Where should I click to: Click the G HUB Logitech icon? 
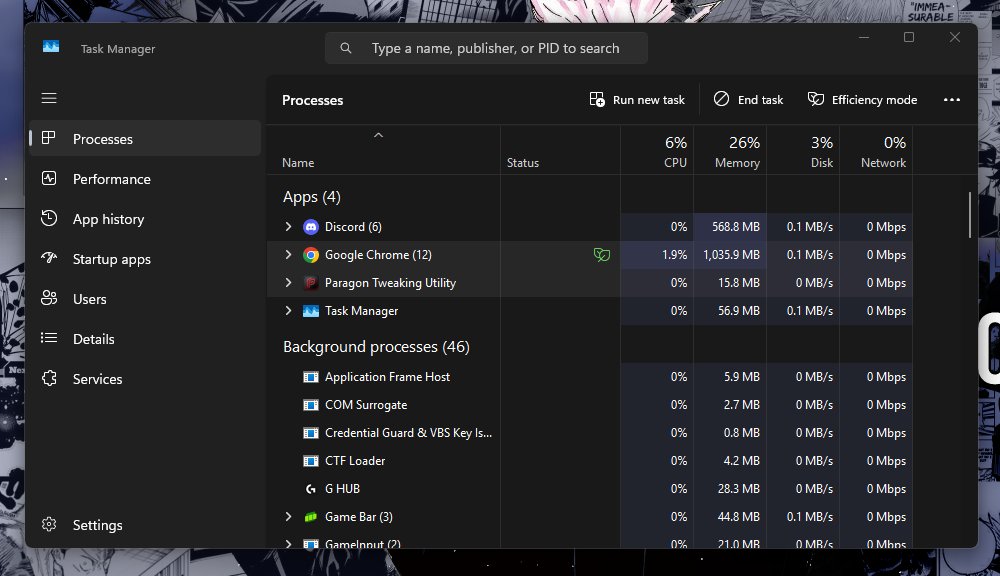pyautogui.click(x=311, y=489)
